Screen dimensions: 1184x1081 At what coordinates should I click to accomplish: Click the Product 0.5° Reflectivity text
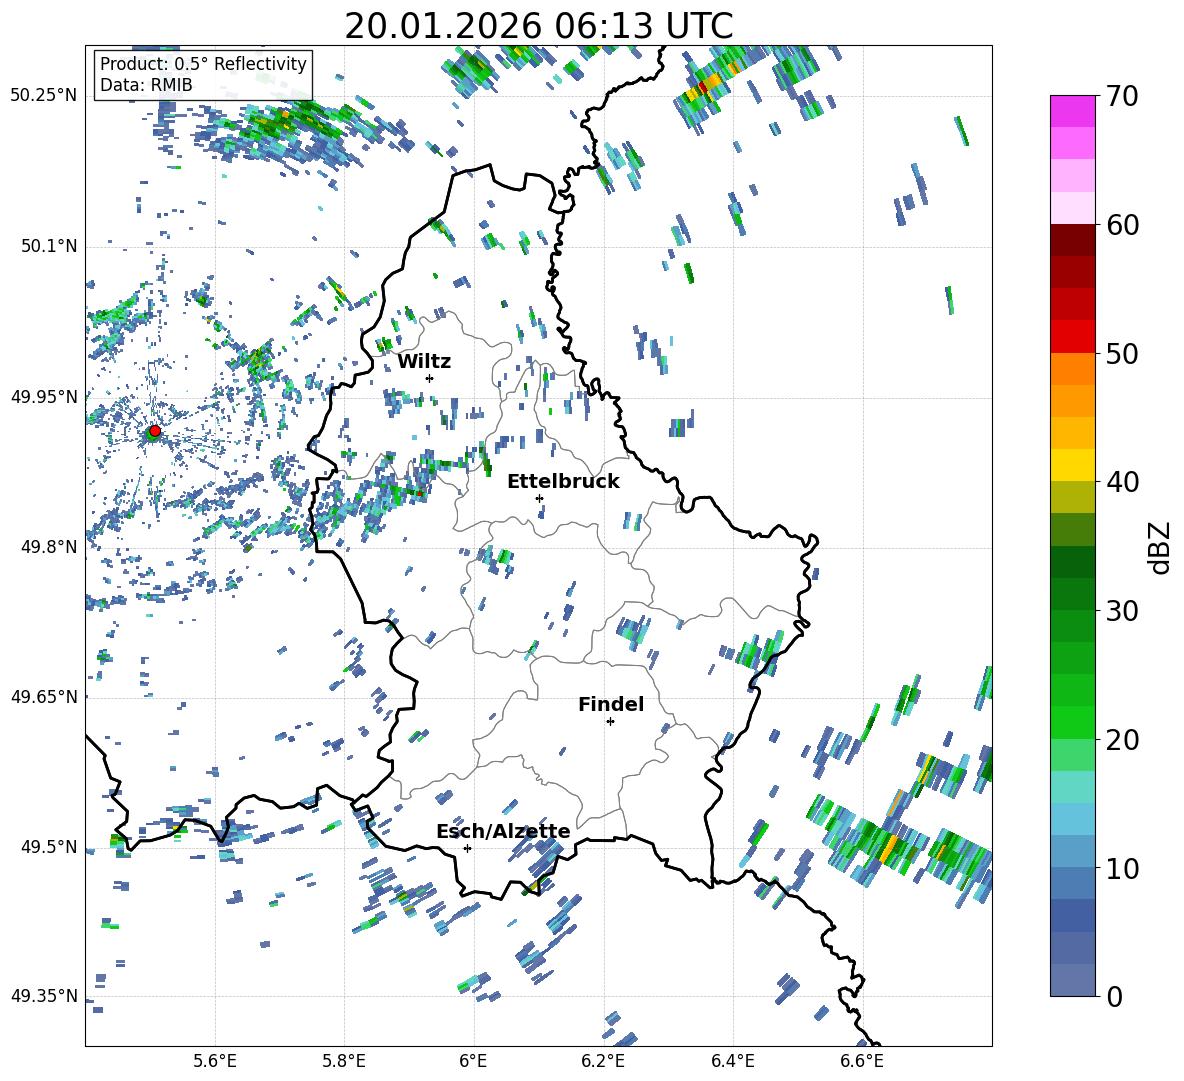point(203,64)
